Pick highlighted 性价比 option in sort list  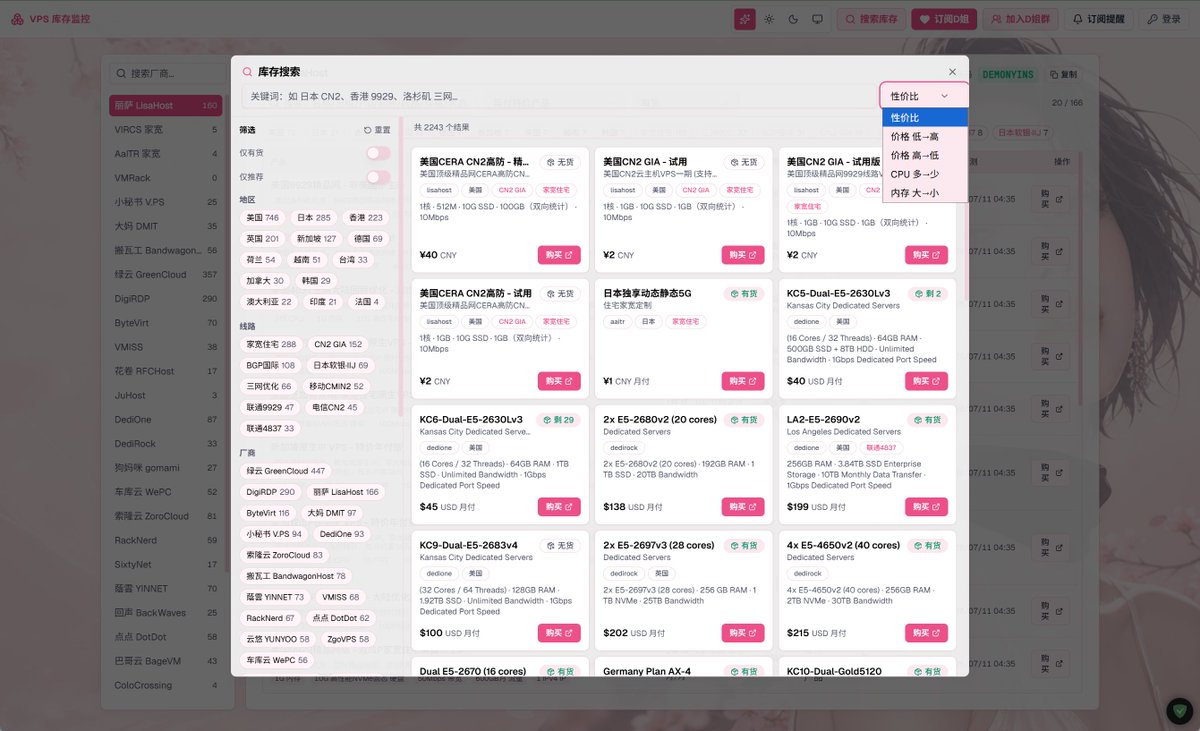[925, 118]
